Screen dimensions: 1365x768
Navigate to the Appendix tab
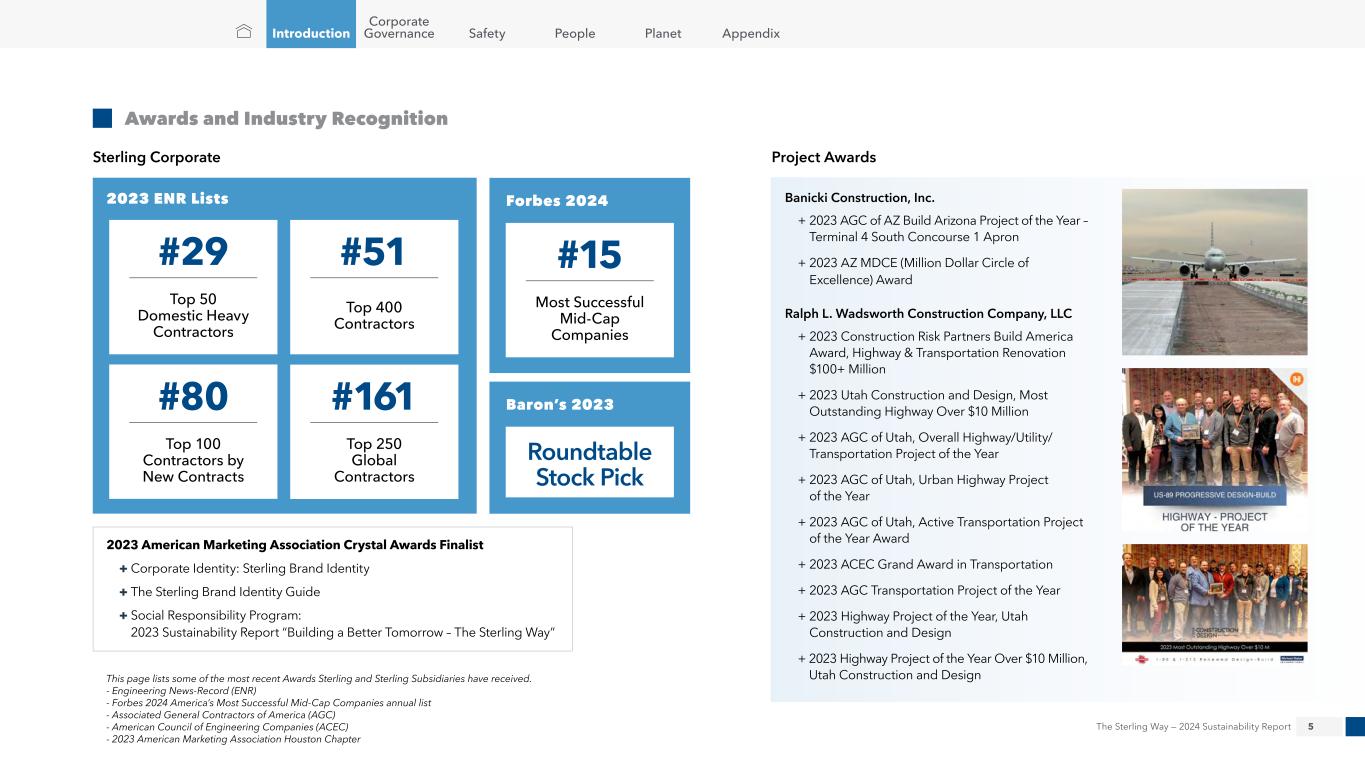pos(751,33)
